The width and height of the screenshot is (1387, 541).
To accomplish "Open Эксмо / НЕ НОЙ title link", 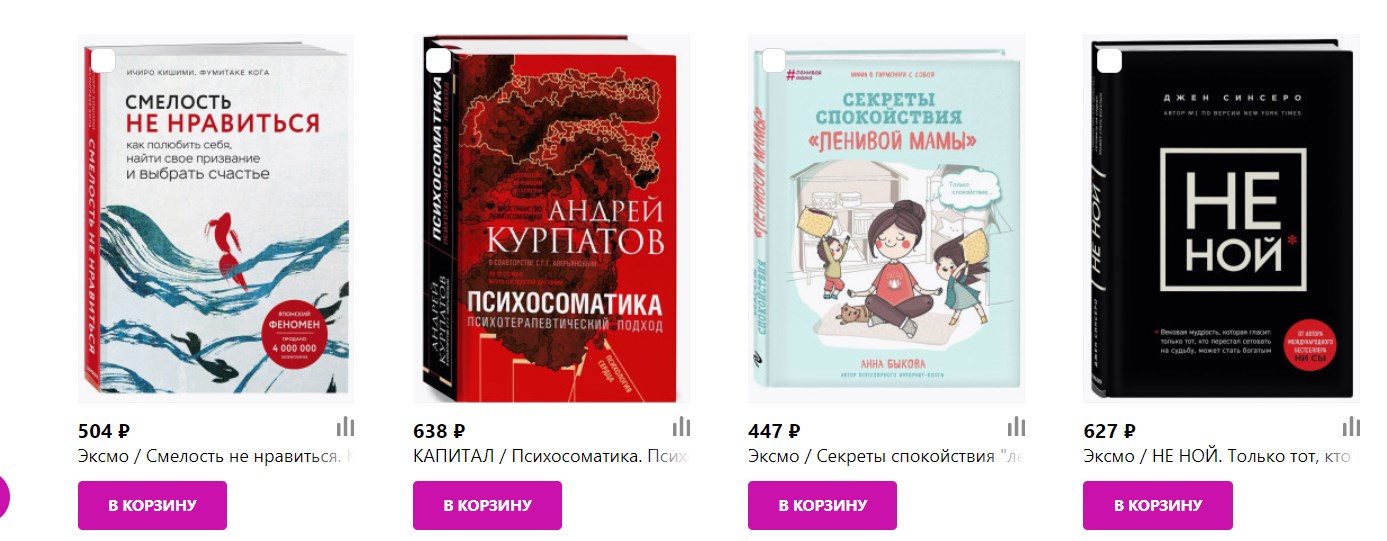I will click(x=1221, y=456).
